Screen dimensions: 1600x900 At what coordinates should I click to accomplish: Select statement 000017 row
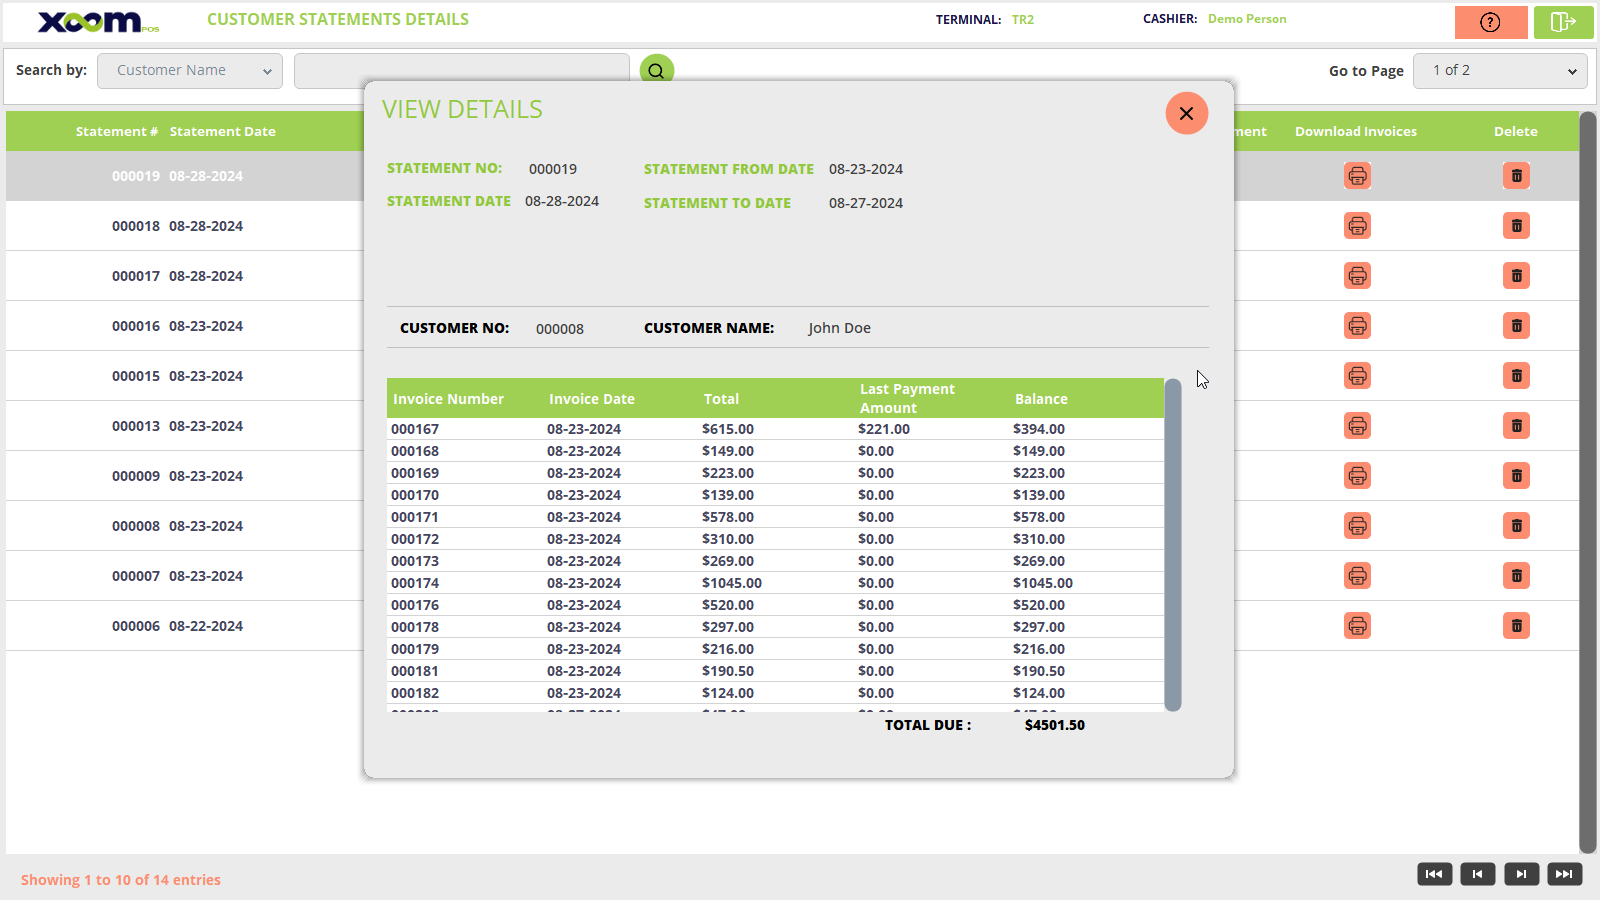[x=178, y=276]
